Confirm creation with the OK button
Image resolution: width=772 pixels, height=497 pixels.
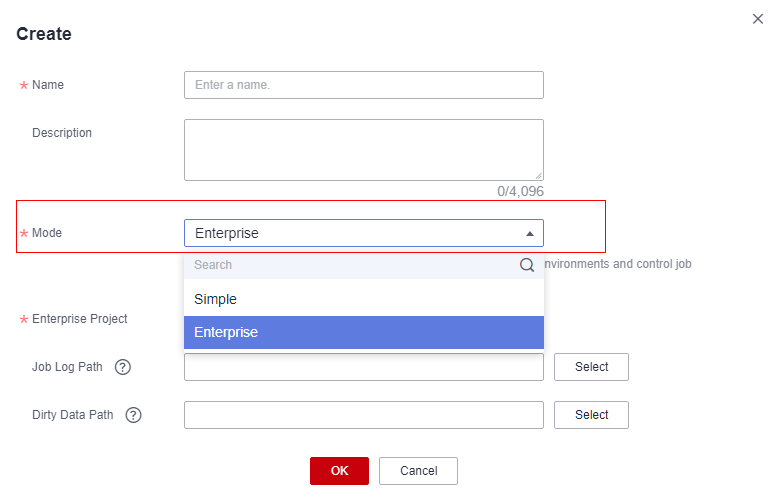339,471
